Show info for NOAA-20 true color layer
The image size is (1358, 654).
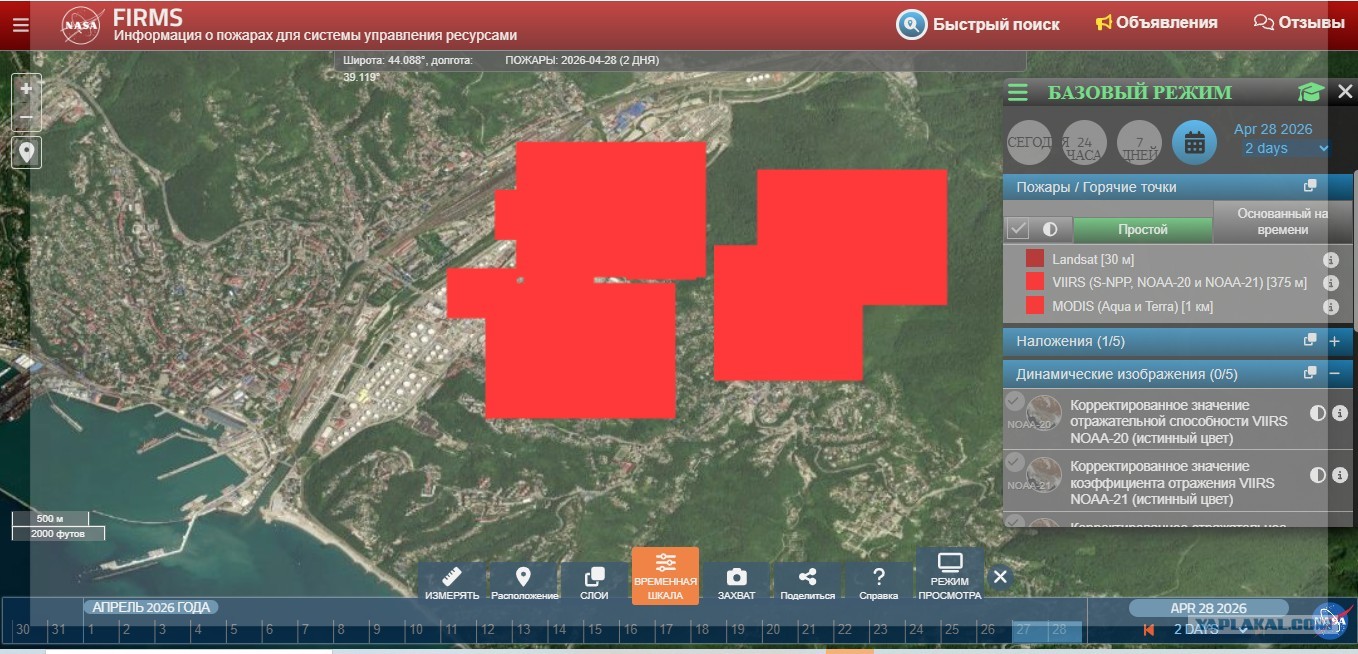pyautogui.click(x=1340, y=413)
